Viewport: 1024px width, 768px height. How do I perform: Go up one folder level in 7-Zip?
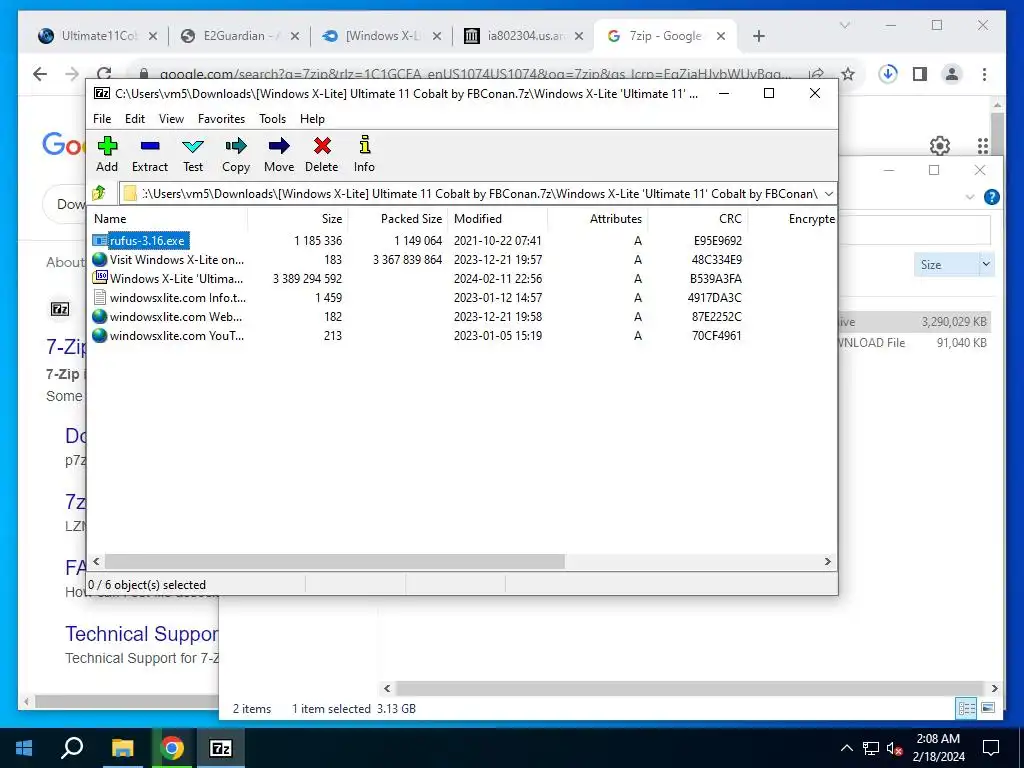[x=99, y=193]
